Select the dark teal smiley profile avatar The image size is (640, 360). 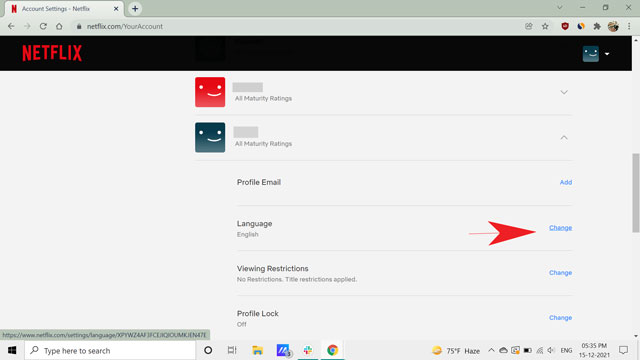coord(210,138)
